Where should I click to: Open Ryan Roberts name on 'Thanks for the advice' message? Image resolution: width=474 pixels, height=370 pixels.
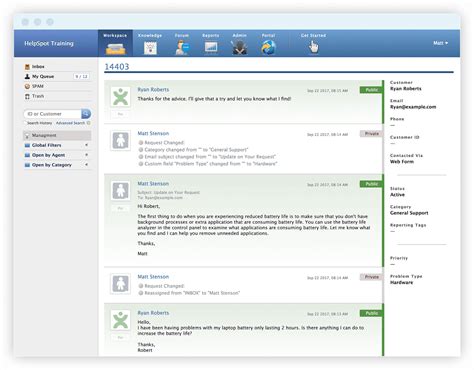pyautogui.click(x=153, y=90)
